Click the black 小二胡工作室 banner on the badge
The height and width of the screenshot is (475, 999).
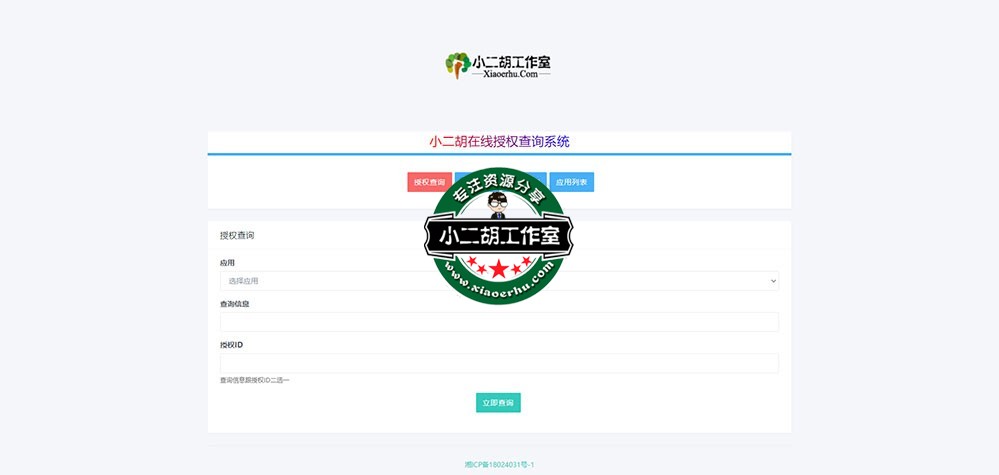pyautogui.click(x=499, y=237)
